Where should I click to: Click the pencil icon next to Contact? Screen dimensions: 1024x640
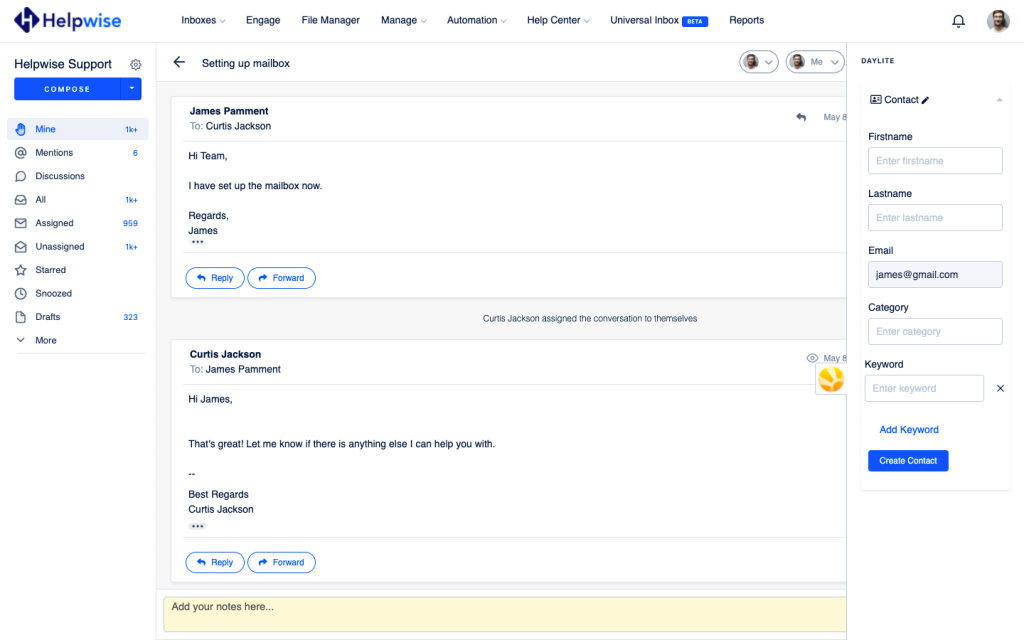[x=926, y=100]
